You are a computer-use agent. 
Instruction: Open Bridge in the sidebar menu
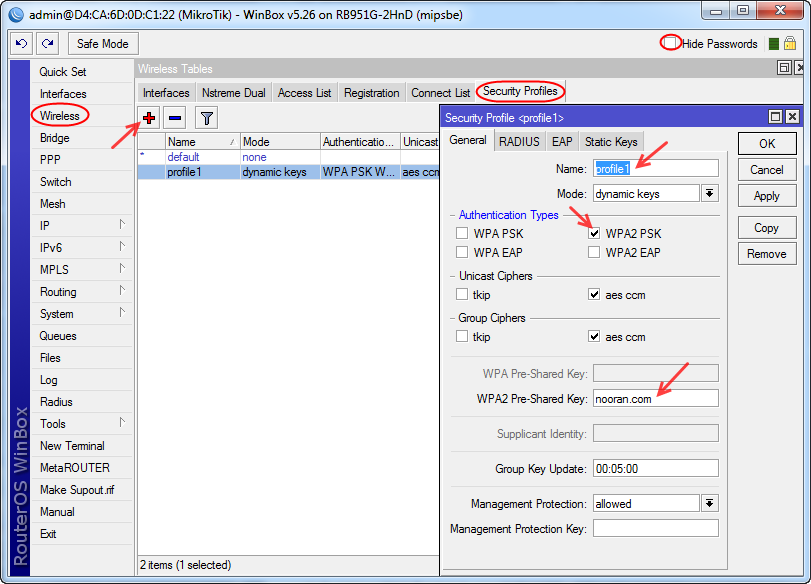82,138
